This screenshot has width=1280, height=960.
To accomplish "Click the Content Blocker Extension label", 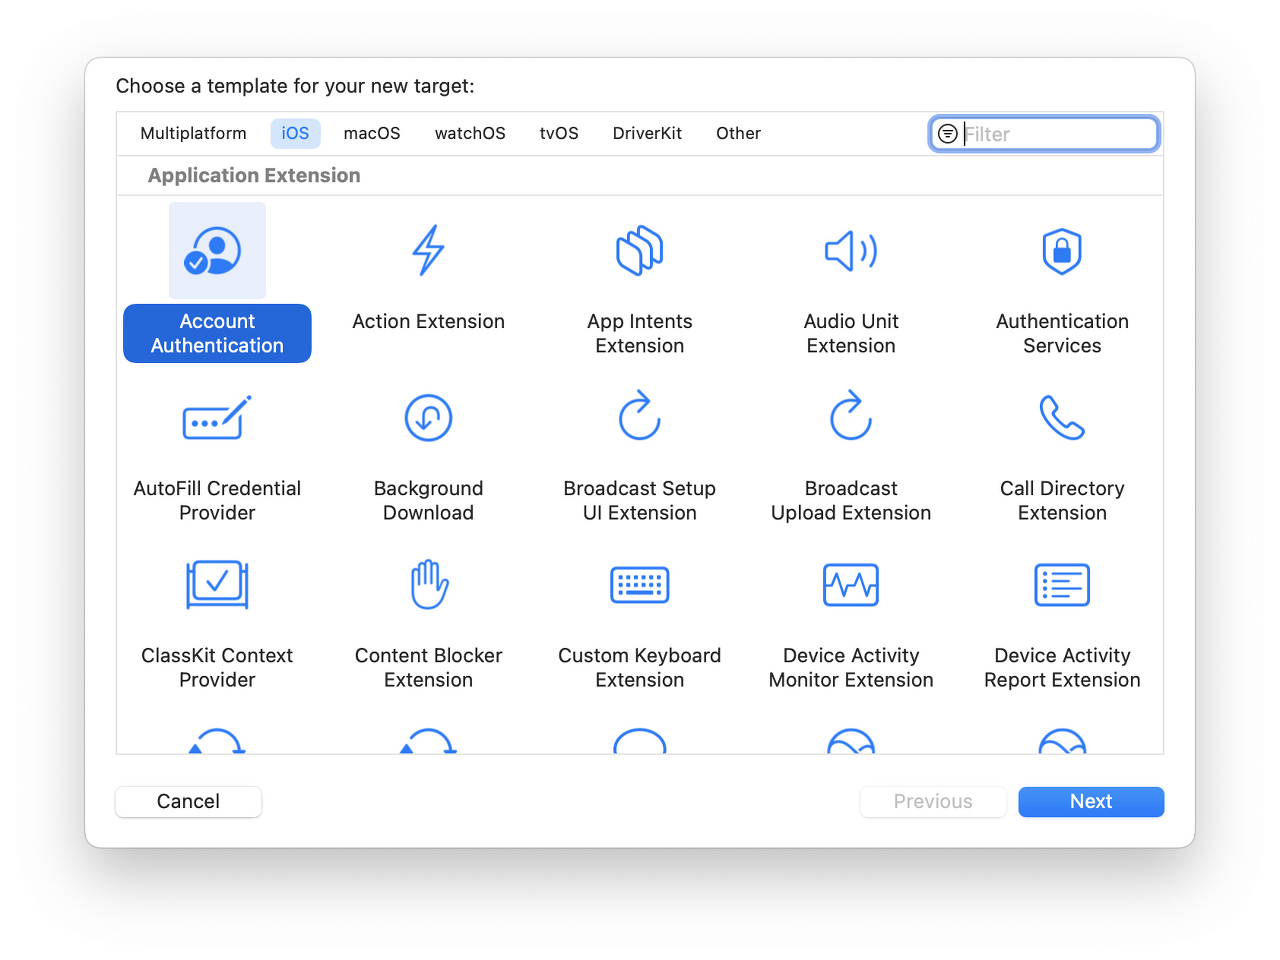I will click(x=429, y=667).
